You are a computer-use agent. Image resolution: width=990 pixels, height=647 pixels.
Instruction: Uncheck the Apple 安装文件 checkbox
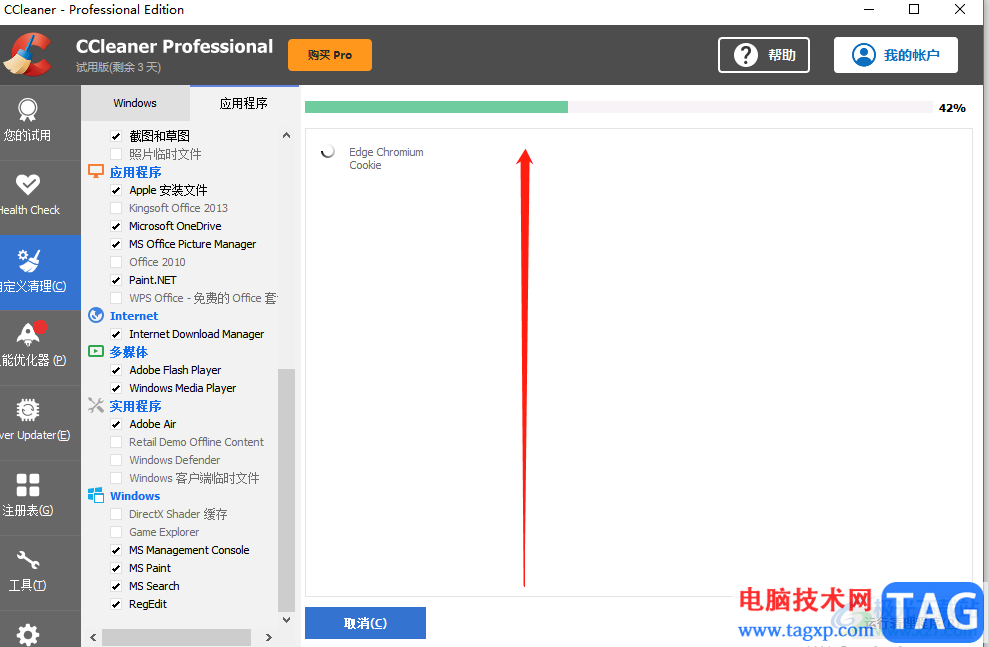[x=116, y=190]
